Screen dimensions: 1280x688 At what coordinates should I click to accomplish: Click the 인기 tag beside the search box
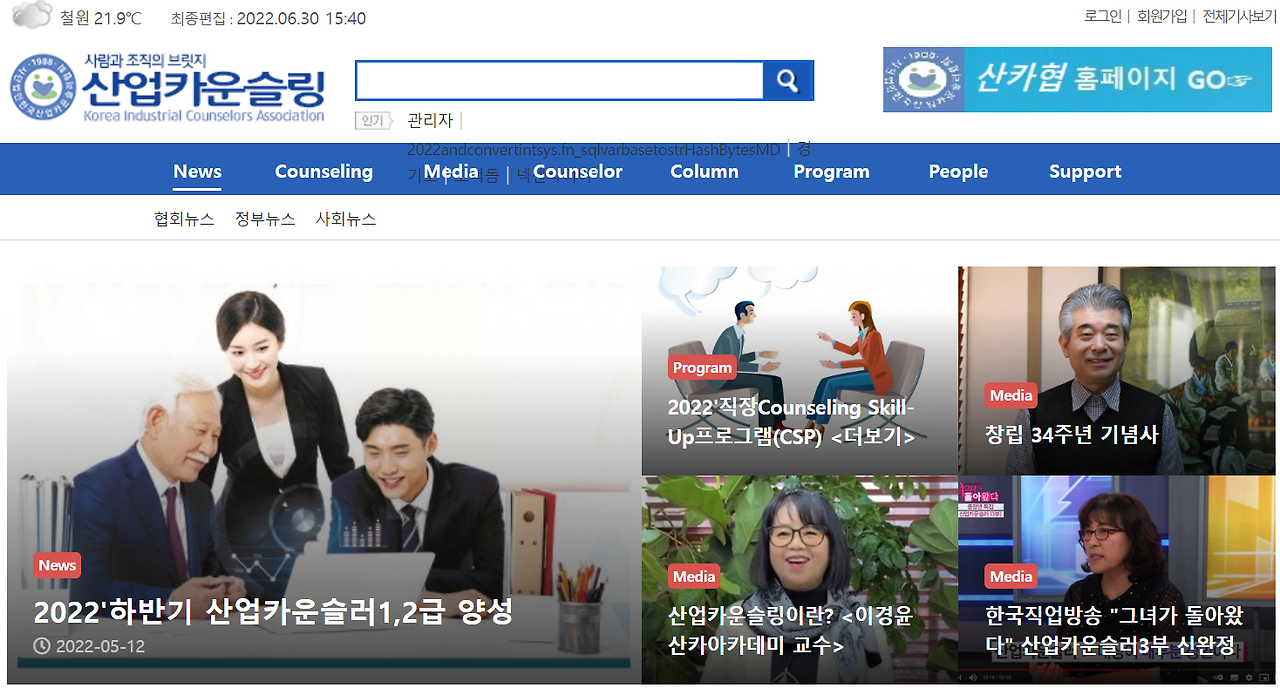click(x=375, y=119)
